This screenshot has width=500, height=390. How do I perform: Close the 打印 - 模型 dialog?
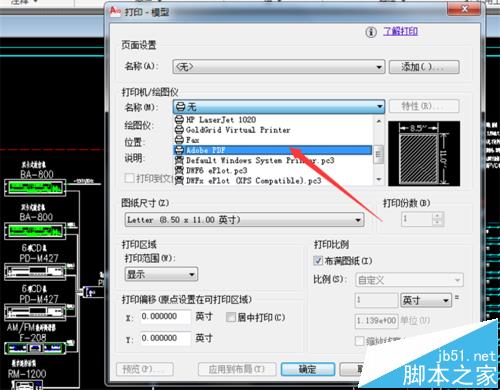pyautogui.click(x=464, y=9)
